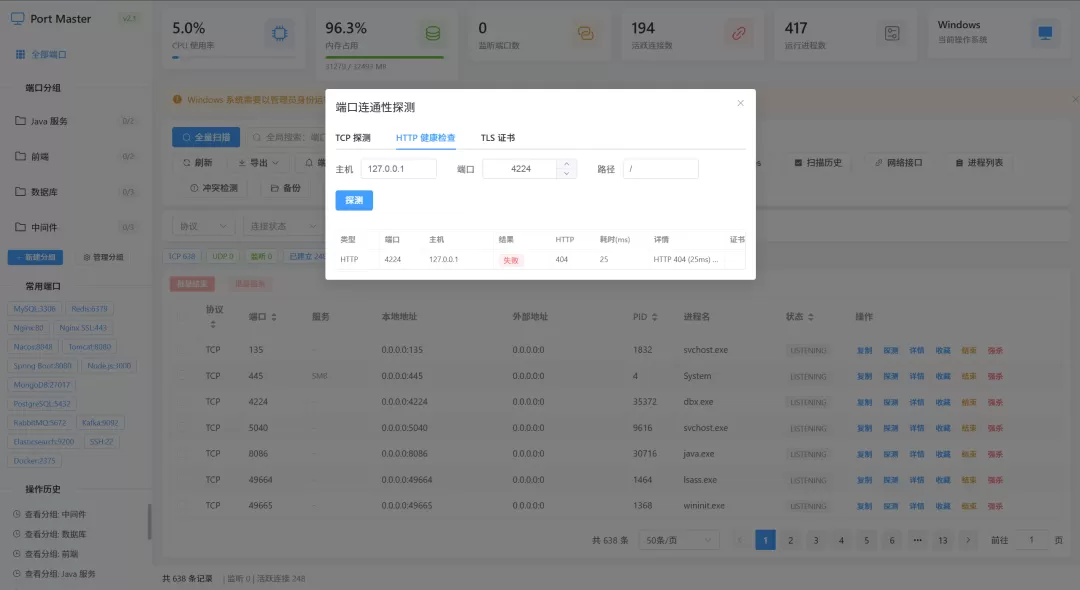Viewport: 1080px width, 590px height.
Task: Click the 监听端口数 card icon
Action: [x=585, y=33]
